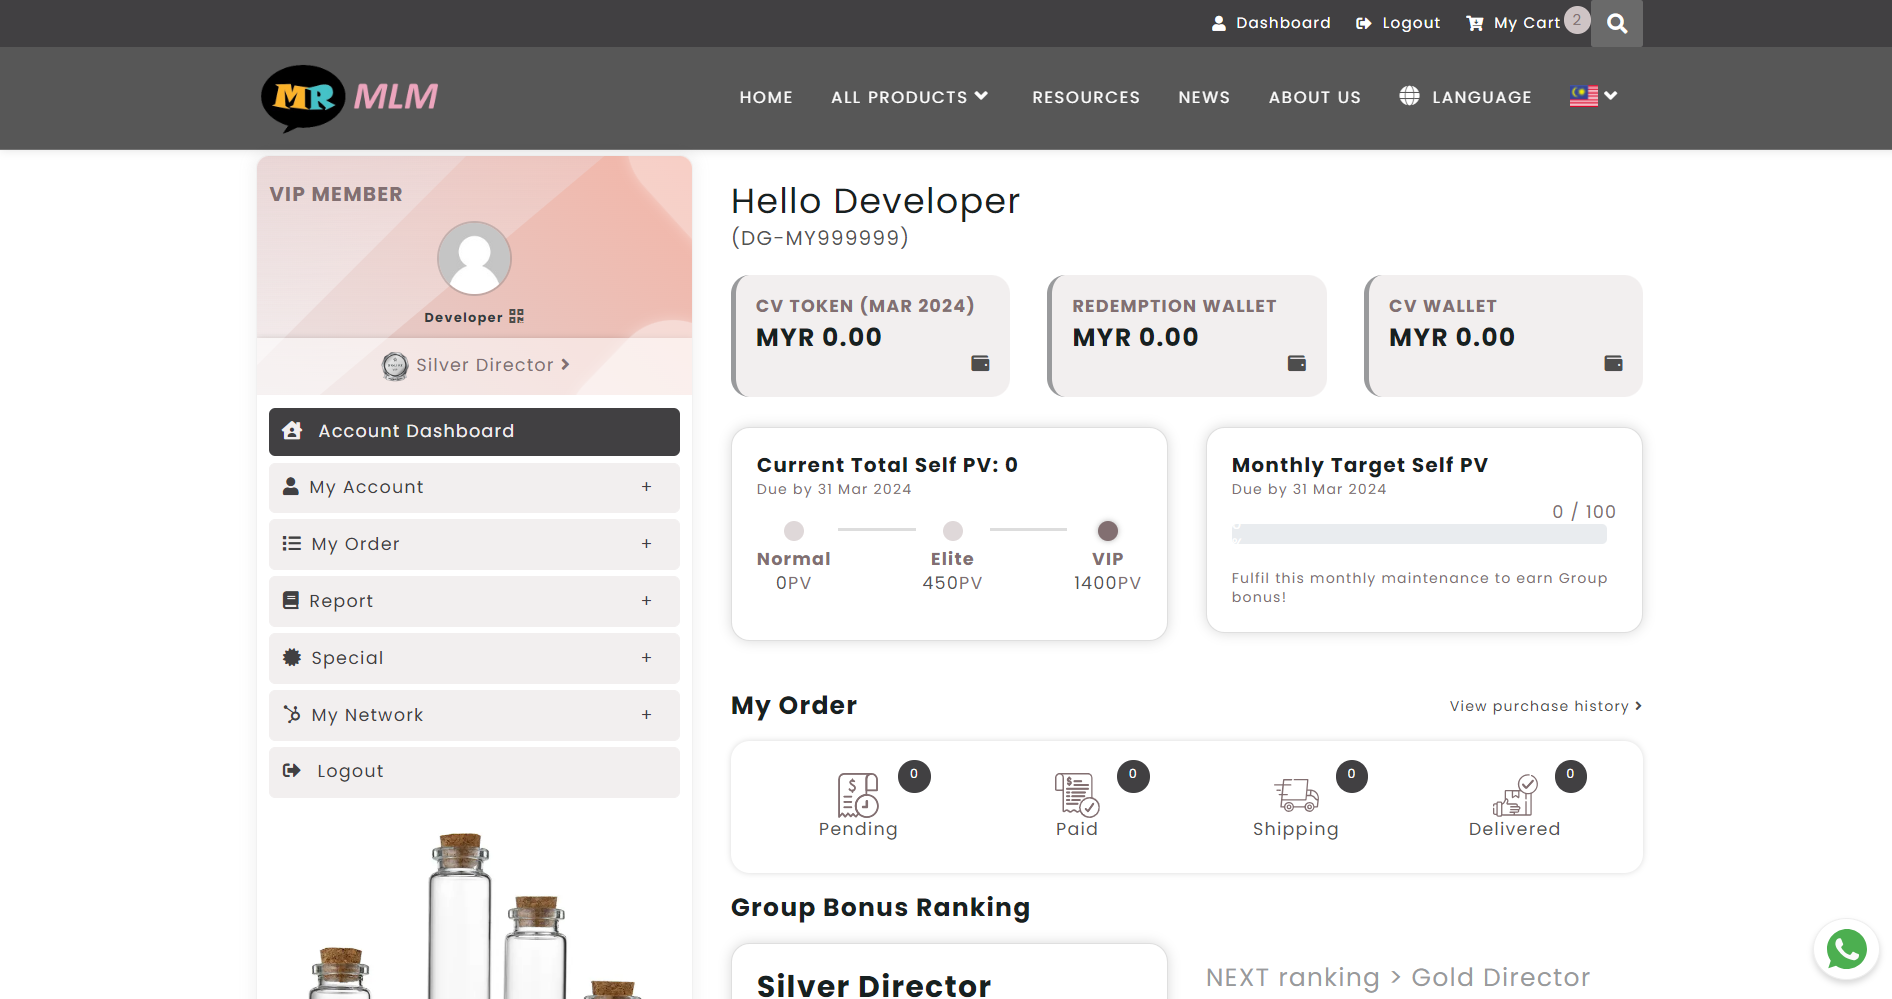Click the MR MLM logo

click(x=350, y=98)
